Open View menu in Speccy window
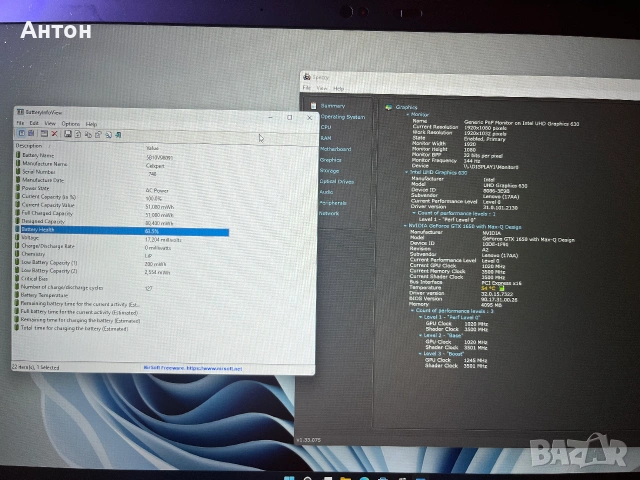 (x=322, y=88)
